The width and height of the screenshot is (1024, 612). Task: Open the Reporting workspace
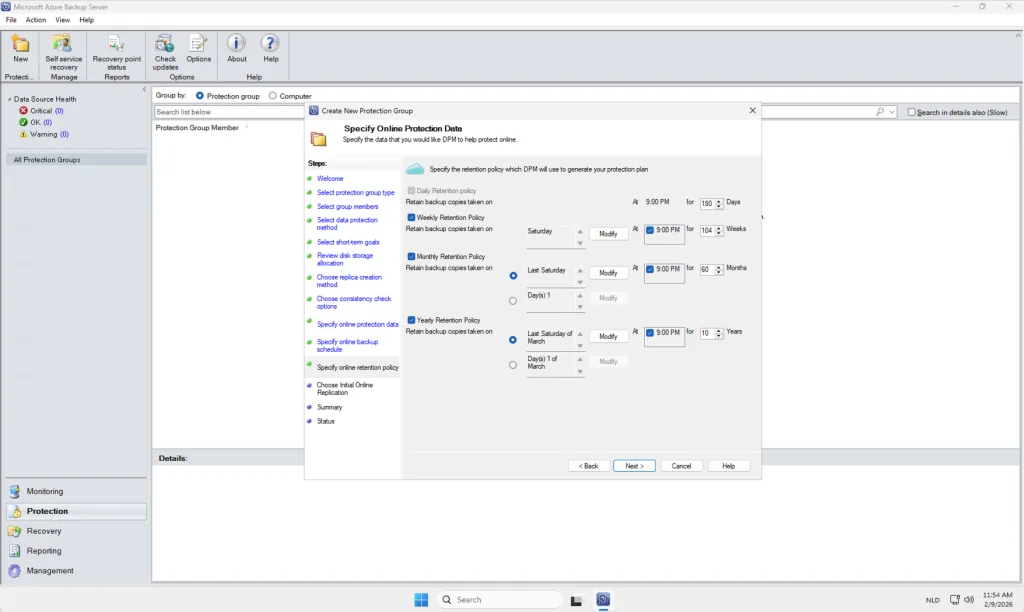tap(44, 551)
